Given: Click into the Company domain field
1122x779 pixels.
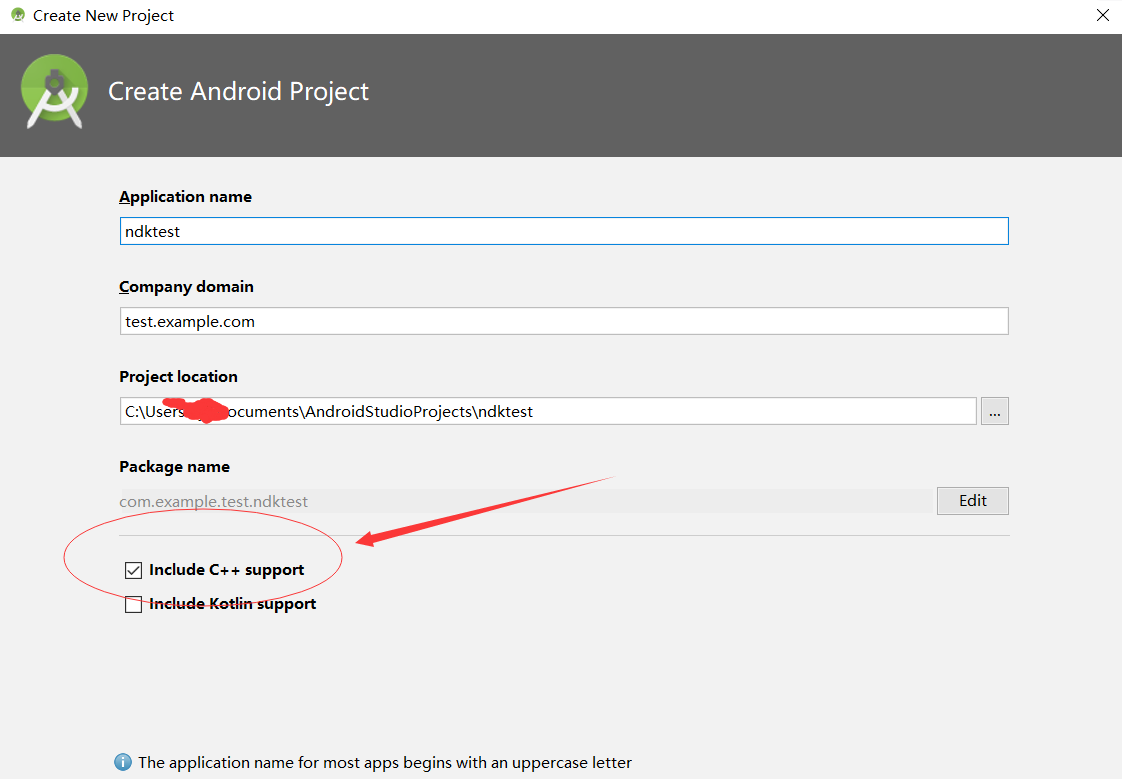Looking at the screenshot, I should 564,321.
